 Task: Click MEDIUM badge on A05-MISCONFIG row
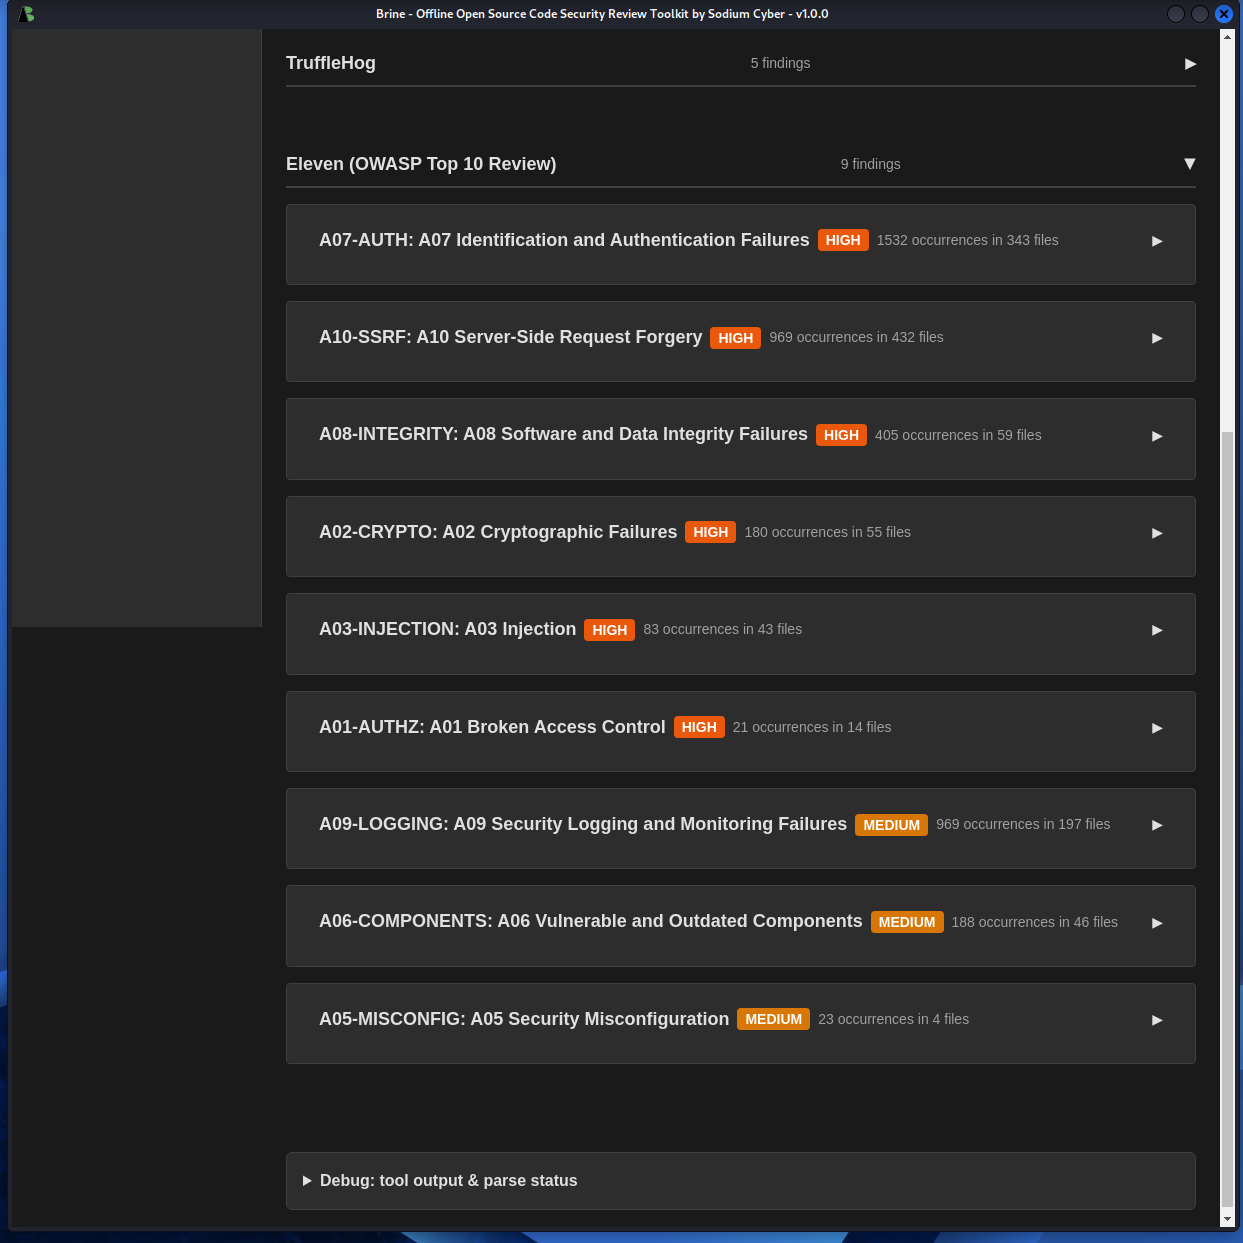coord(773,1019)
